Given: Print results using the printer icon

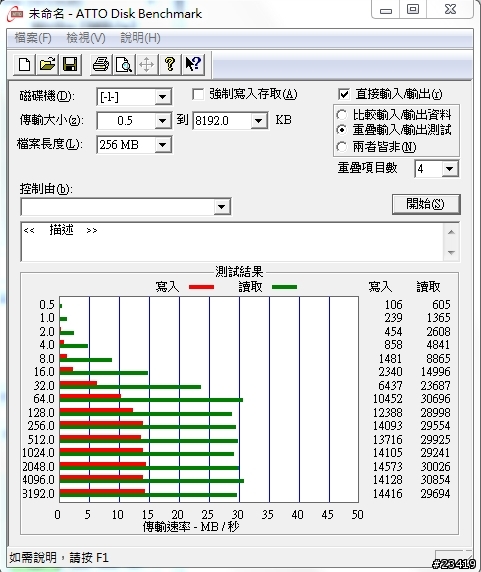Looking at the screenshot, I should [x=101, y=65].
